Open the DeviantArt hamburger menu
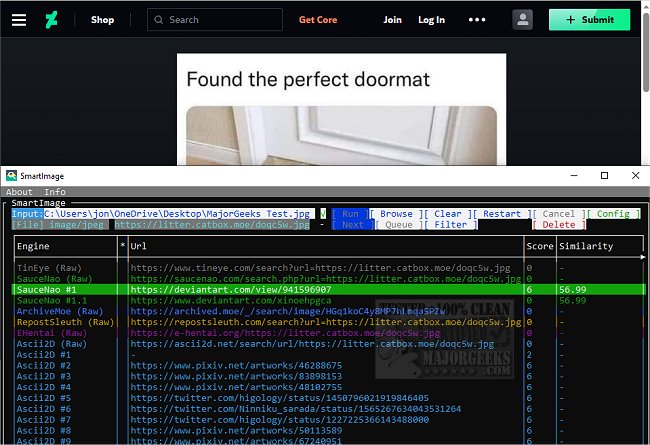 [x=19, y=19]
